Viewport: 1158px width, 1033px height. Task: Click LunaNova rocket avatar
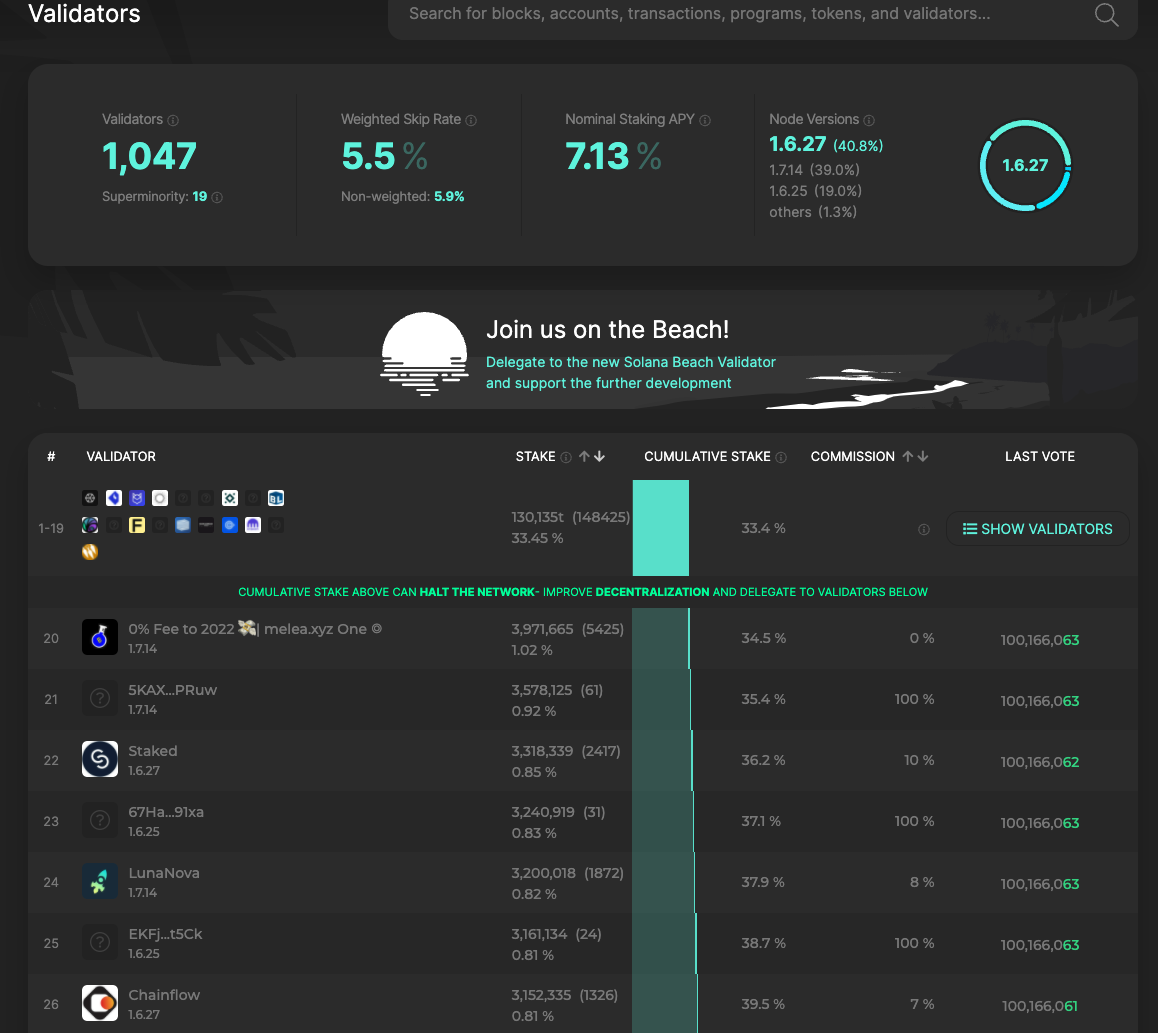[100, 882]
